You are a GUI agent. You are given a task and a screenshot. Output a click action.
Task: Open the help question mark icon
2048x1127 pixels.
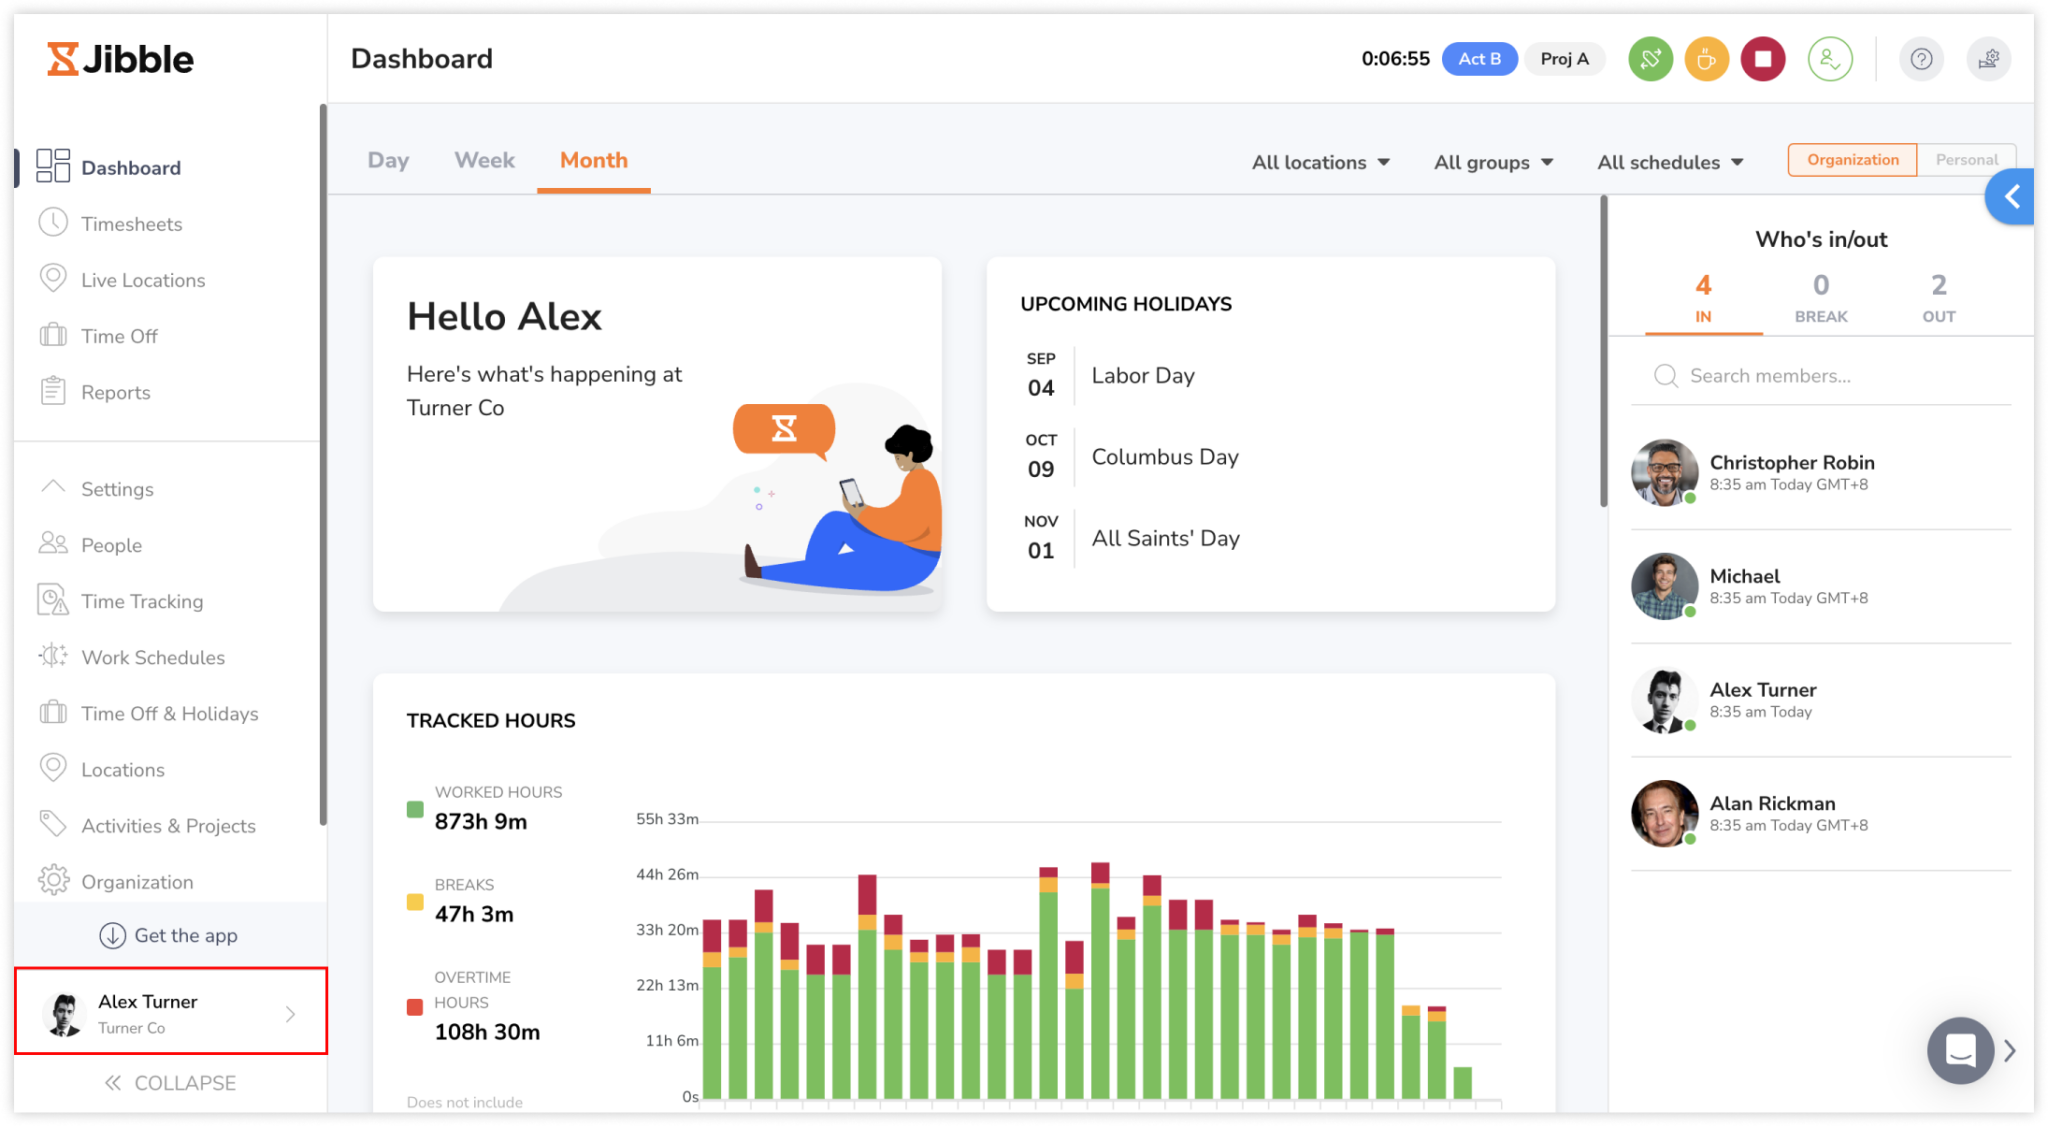pos(1920,59)
